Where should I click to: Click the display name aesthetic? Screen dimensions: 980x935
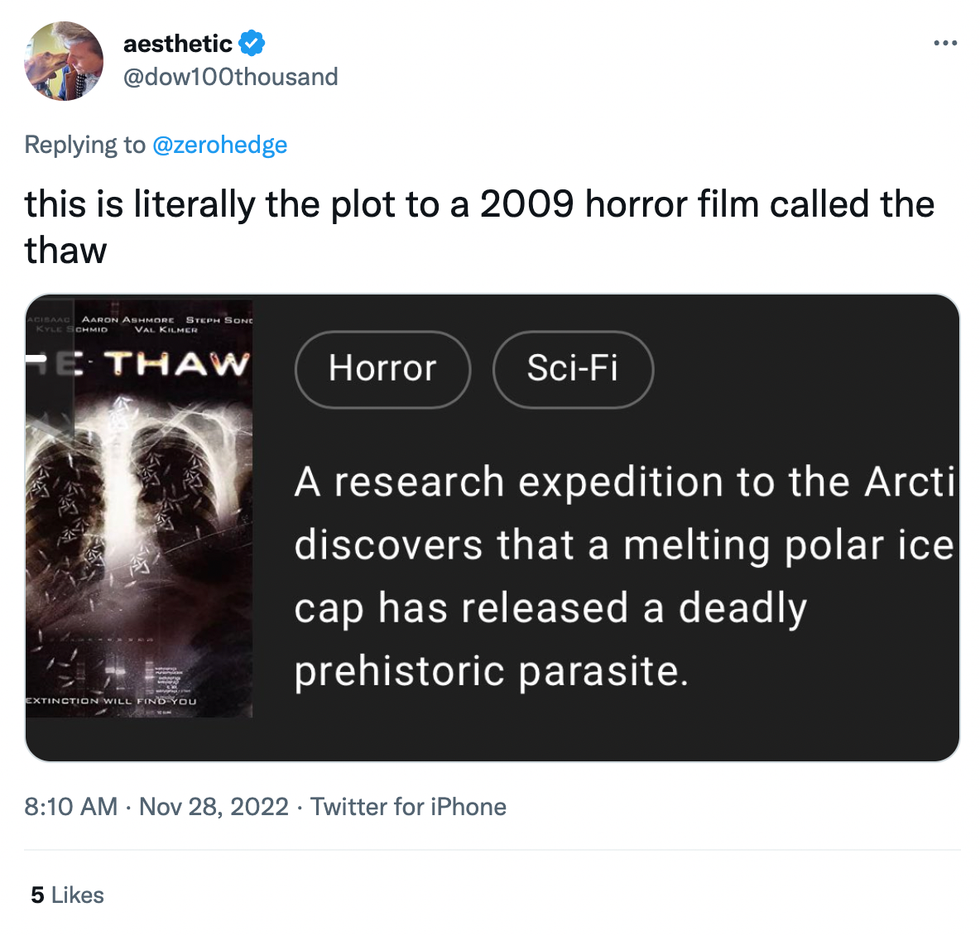click(x=177, y=43)
